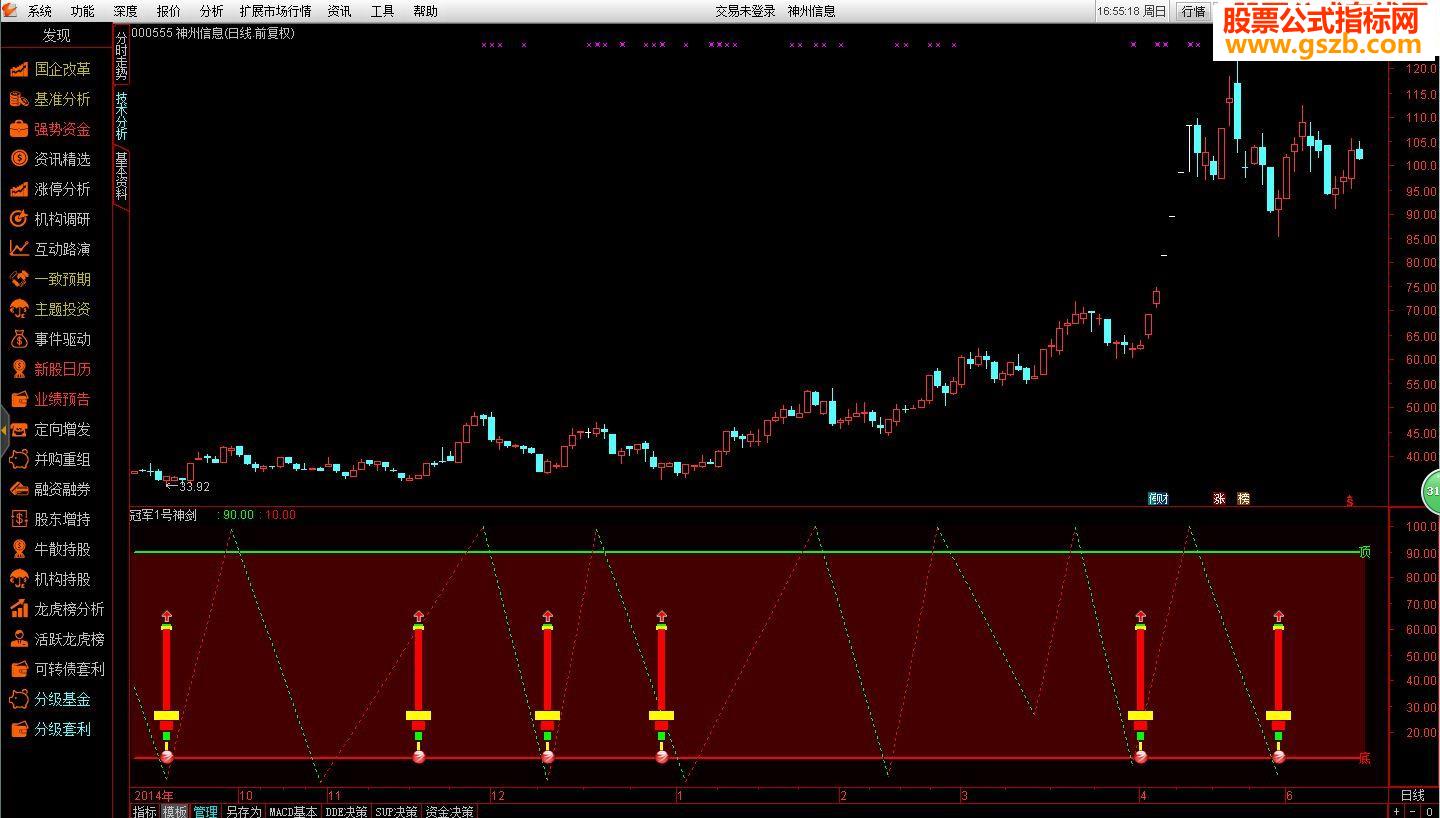
Task: Click the 行情 button at top right
Action: [x=1193, y=11]
